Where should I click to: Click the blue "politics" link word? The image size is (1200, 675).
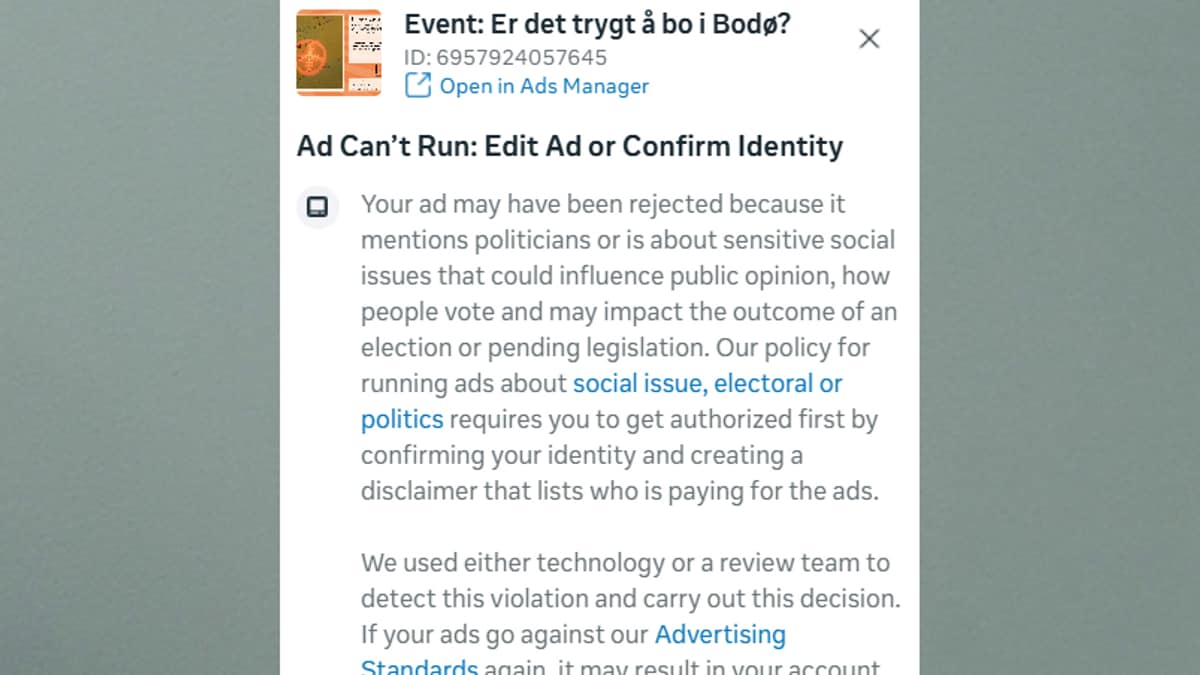pyautogui.click(x=402, y=419)
